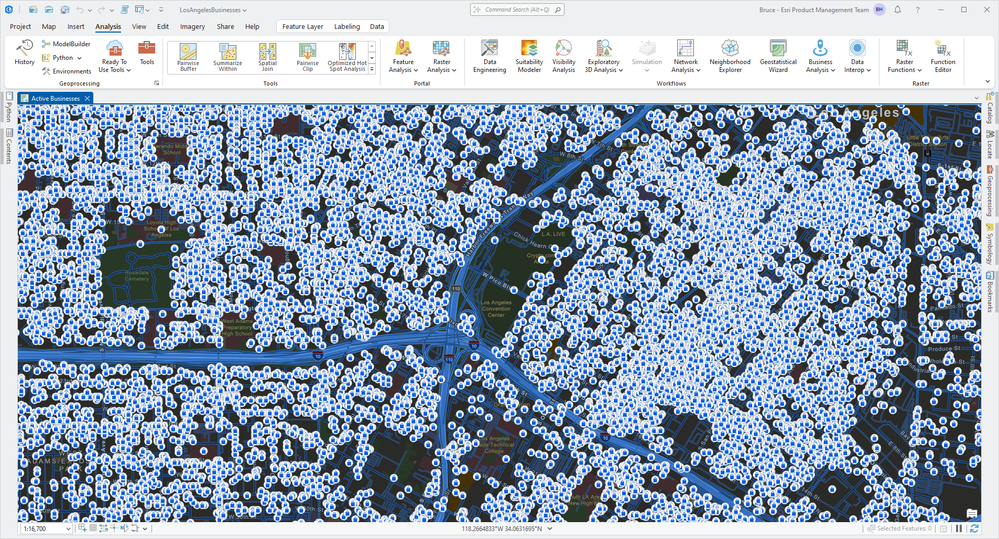Show the Catalog pane

[x=989, y=108]
